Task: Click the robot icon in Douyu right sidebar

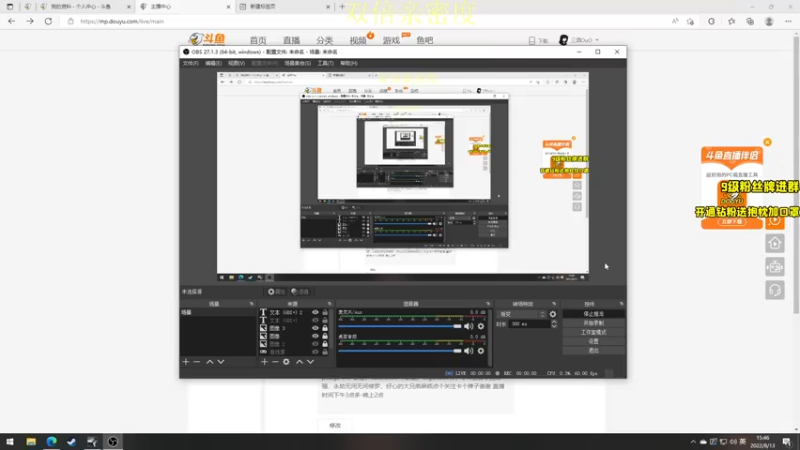Action: 774,267
